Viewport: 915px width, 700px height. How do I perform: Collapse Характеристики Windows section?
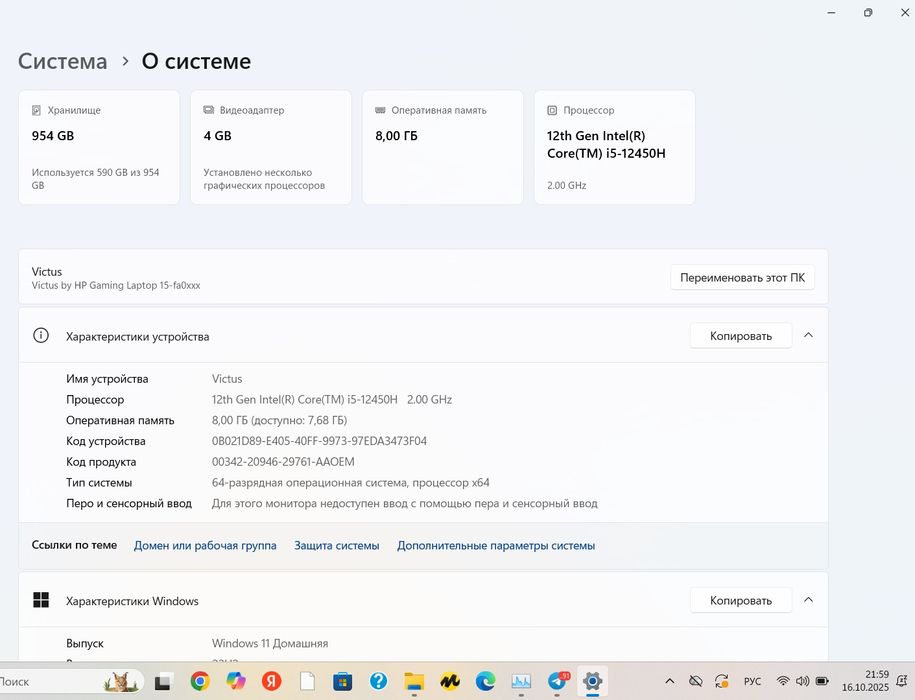pos(808,600)
